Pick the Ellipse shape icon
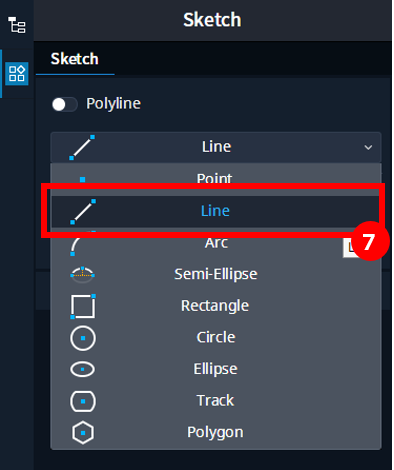The width and height of the screenshot is (394, 470). pyautogui.click(x=83, y=369)
